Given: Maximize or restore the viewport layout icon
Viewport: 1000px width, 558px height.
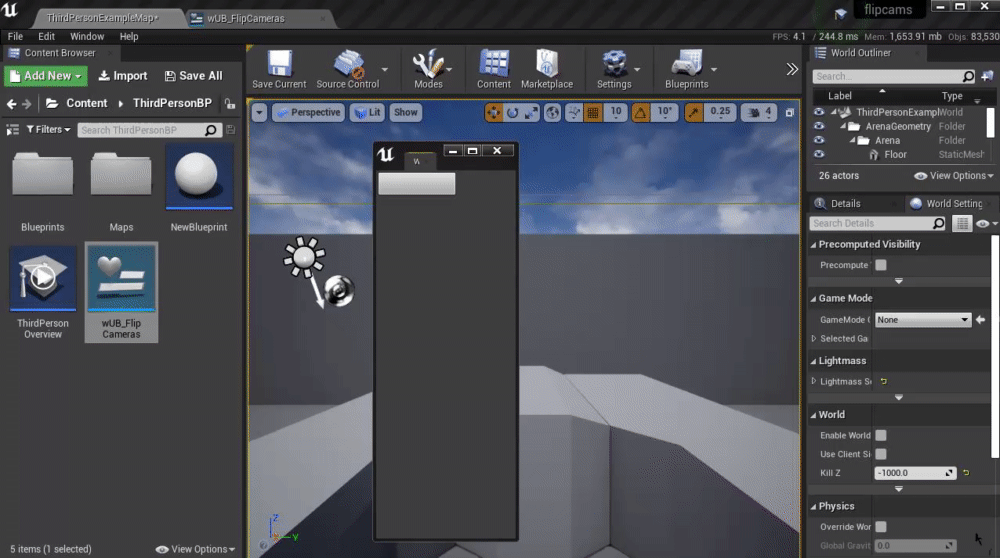Looking at the screenshot, I should tap(790, 113).
